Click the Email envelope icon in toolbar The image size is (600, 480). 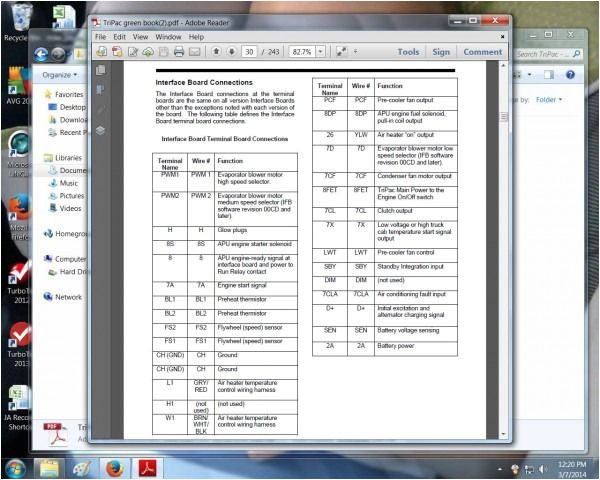[195, 52]
